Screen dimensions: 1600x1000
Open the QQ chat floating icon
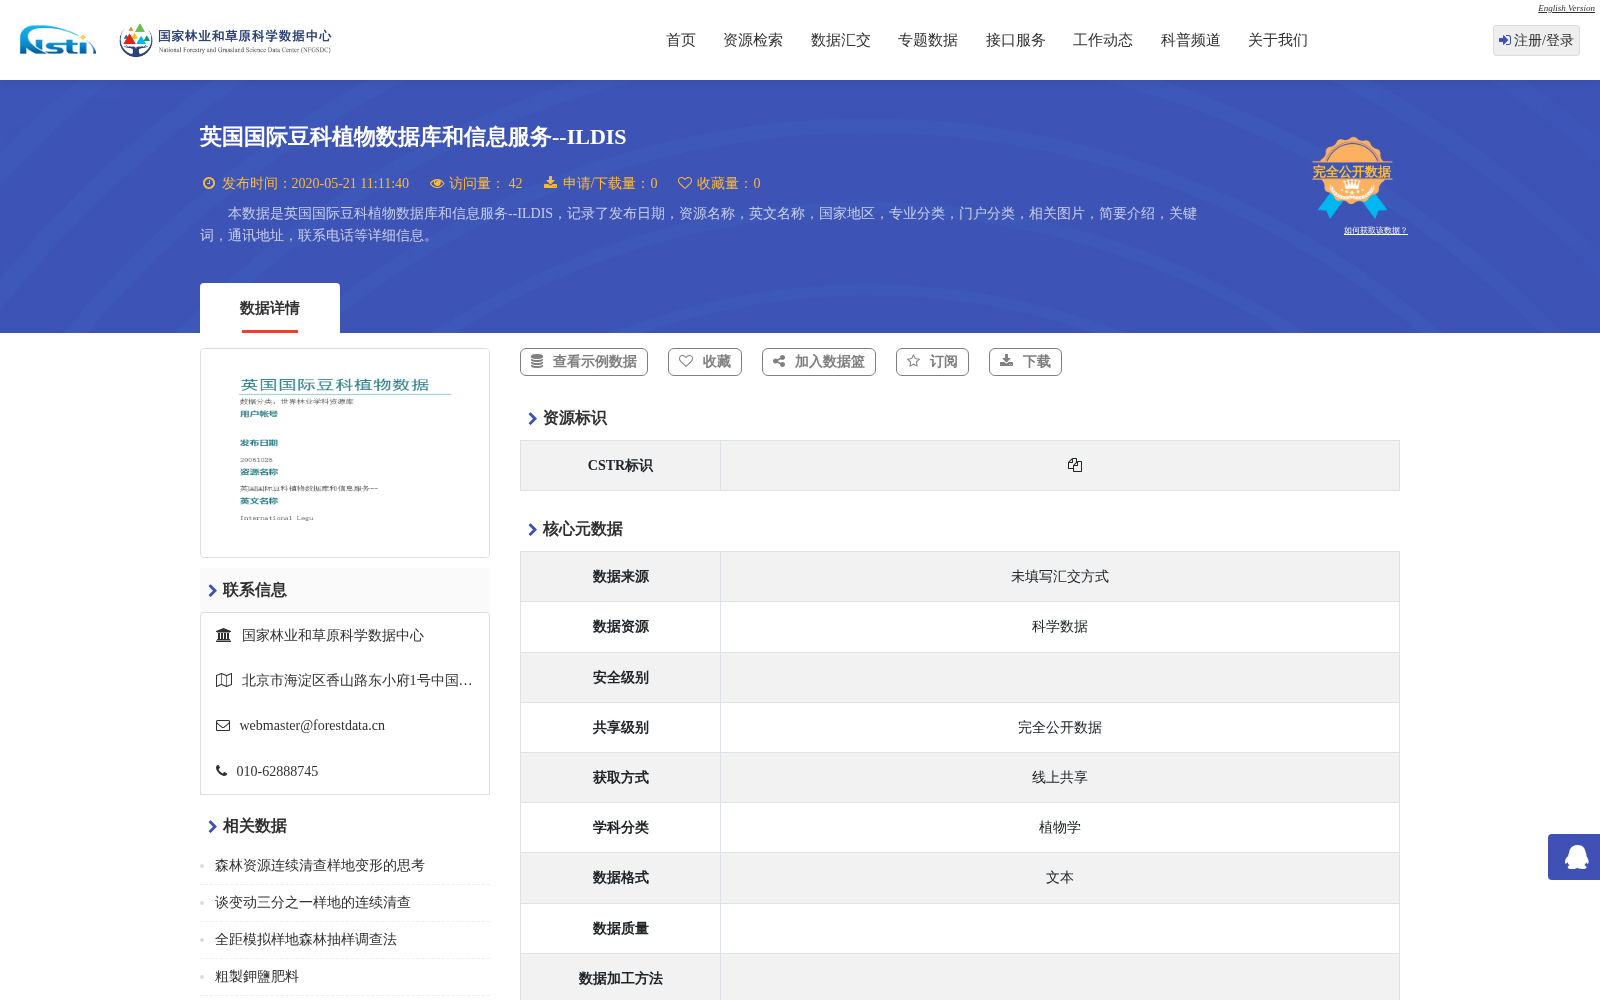click(1577, 857)
